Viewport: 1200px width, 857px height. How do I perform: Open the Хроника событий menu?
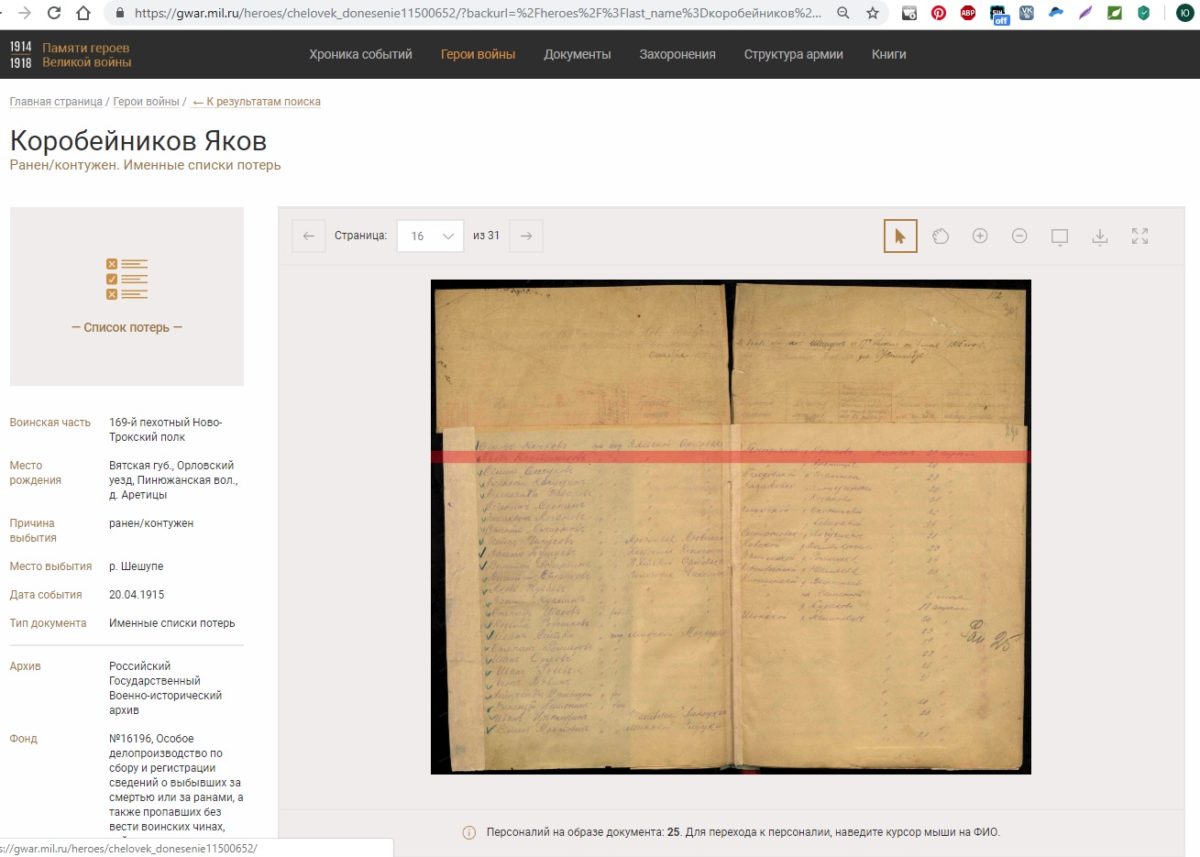point(360,55)
